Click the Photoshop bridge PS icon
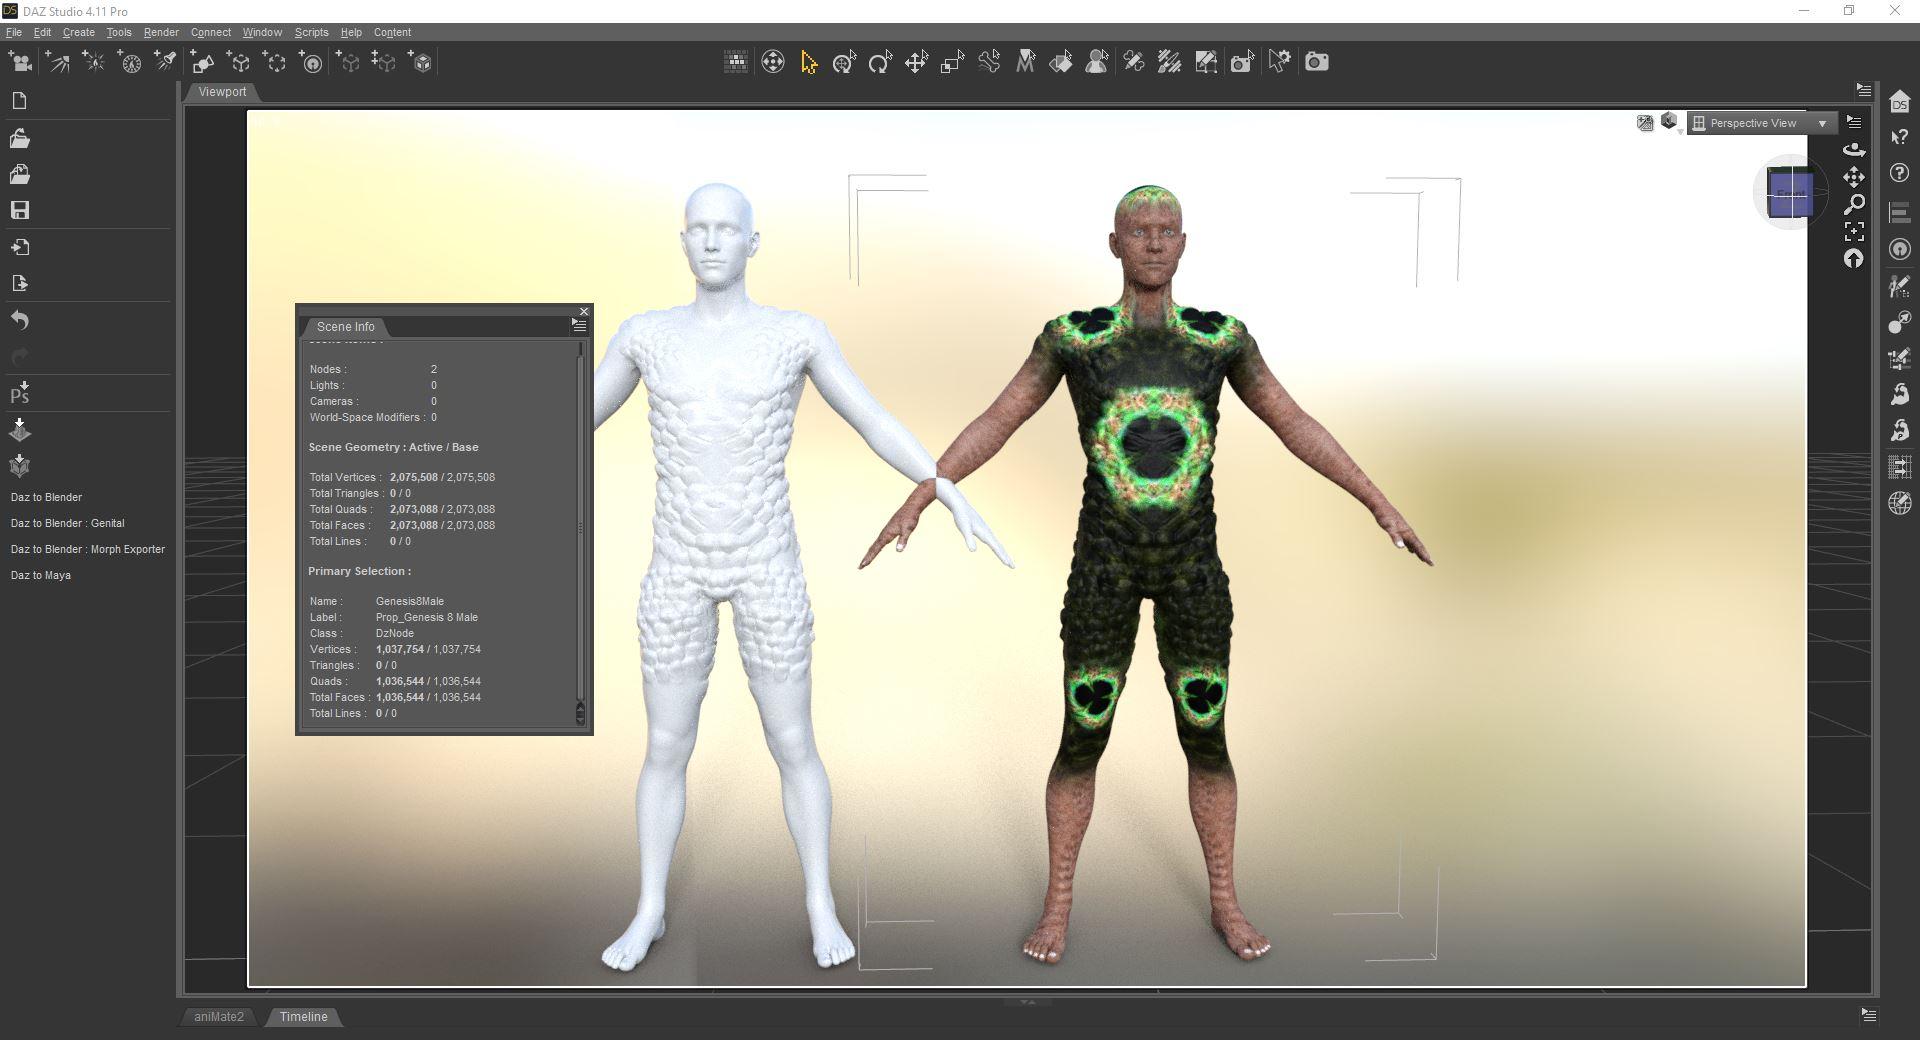The image size is (1920, 1040). (19, 393)
